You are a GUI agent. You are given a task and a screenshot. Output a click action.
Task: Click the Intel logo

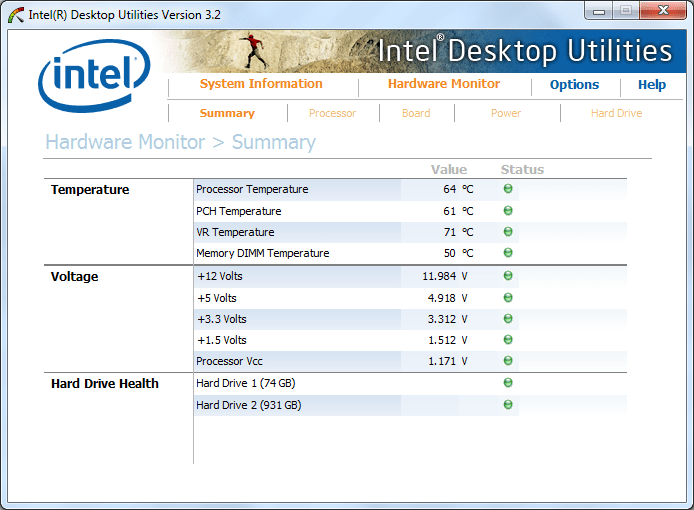(x=94, y=75)
